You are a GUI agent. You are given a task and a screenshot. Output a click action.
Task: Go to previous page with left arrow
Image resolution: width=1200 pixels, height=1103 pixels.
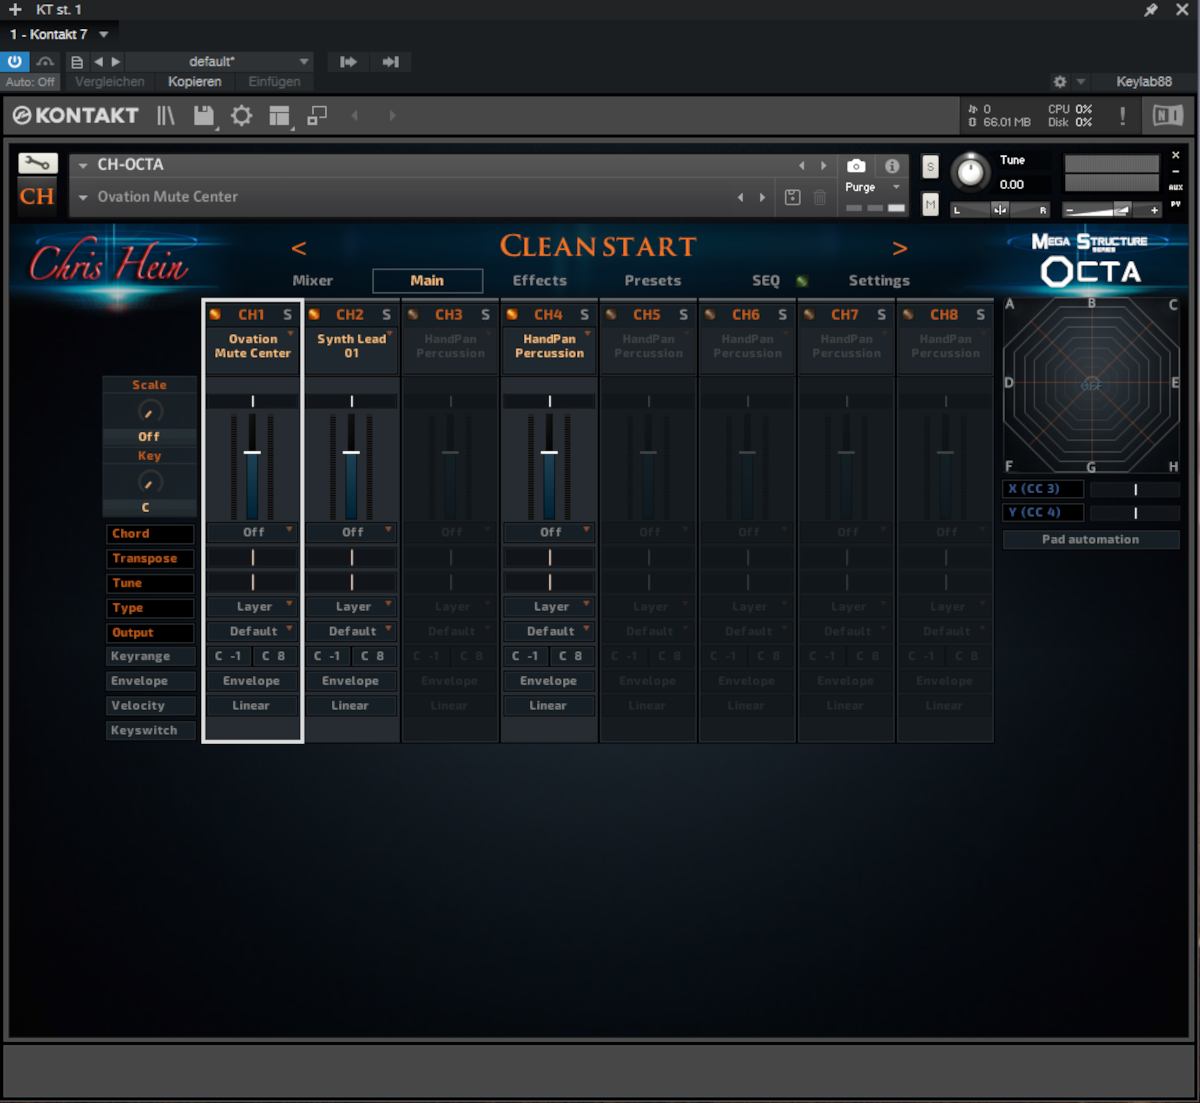(x=298, y=247)
